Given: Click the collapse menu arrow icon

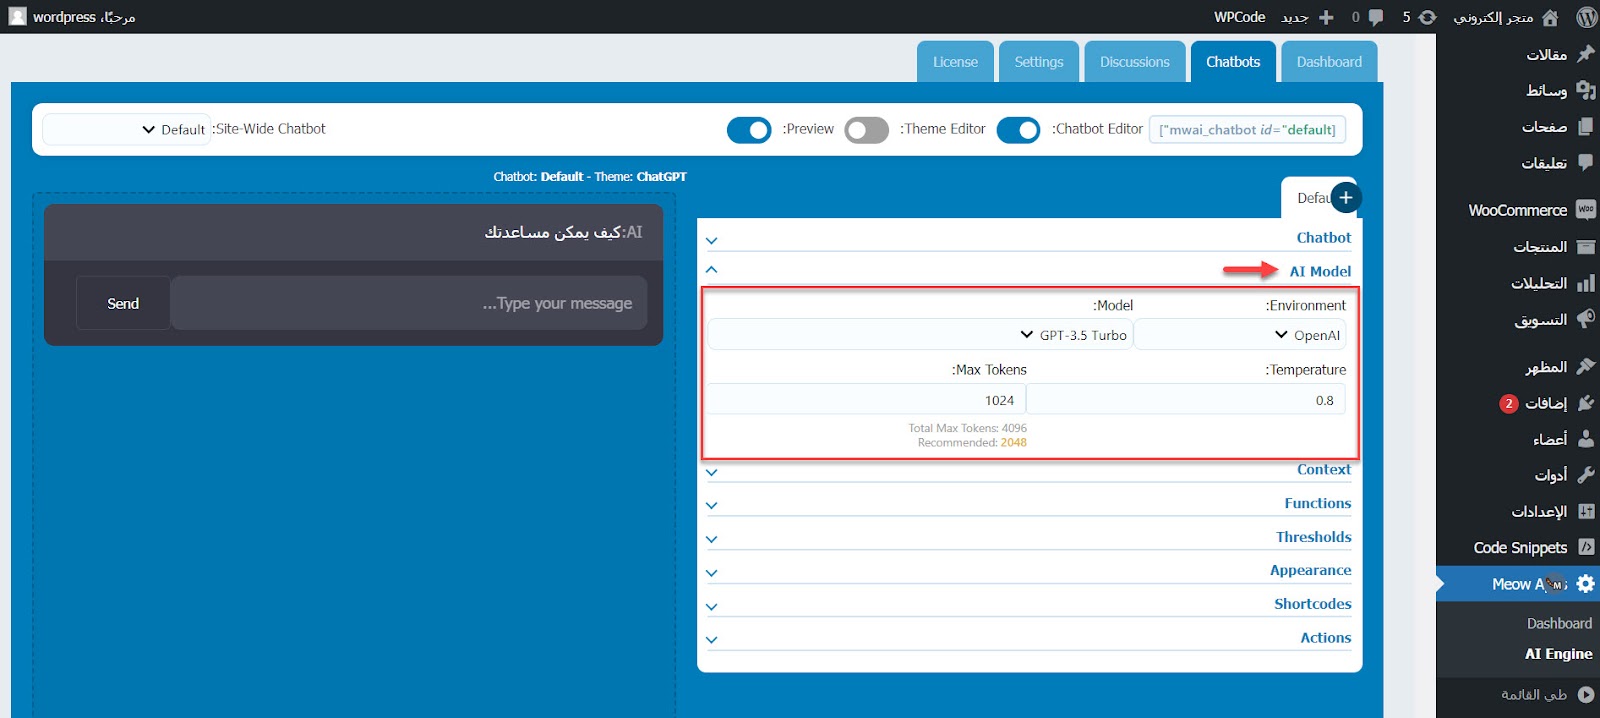Looking at the screenshot, I should coord(1586,694).
